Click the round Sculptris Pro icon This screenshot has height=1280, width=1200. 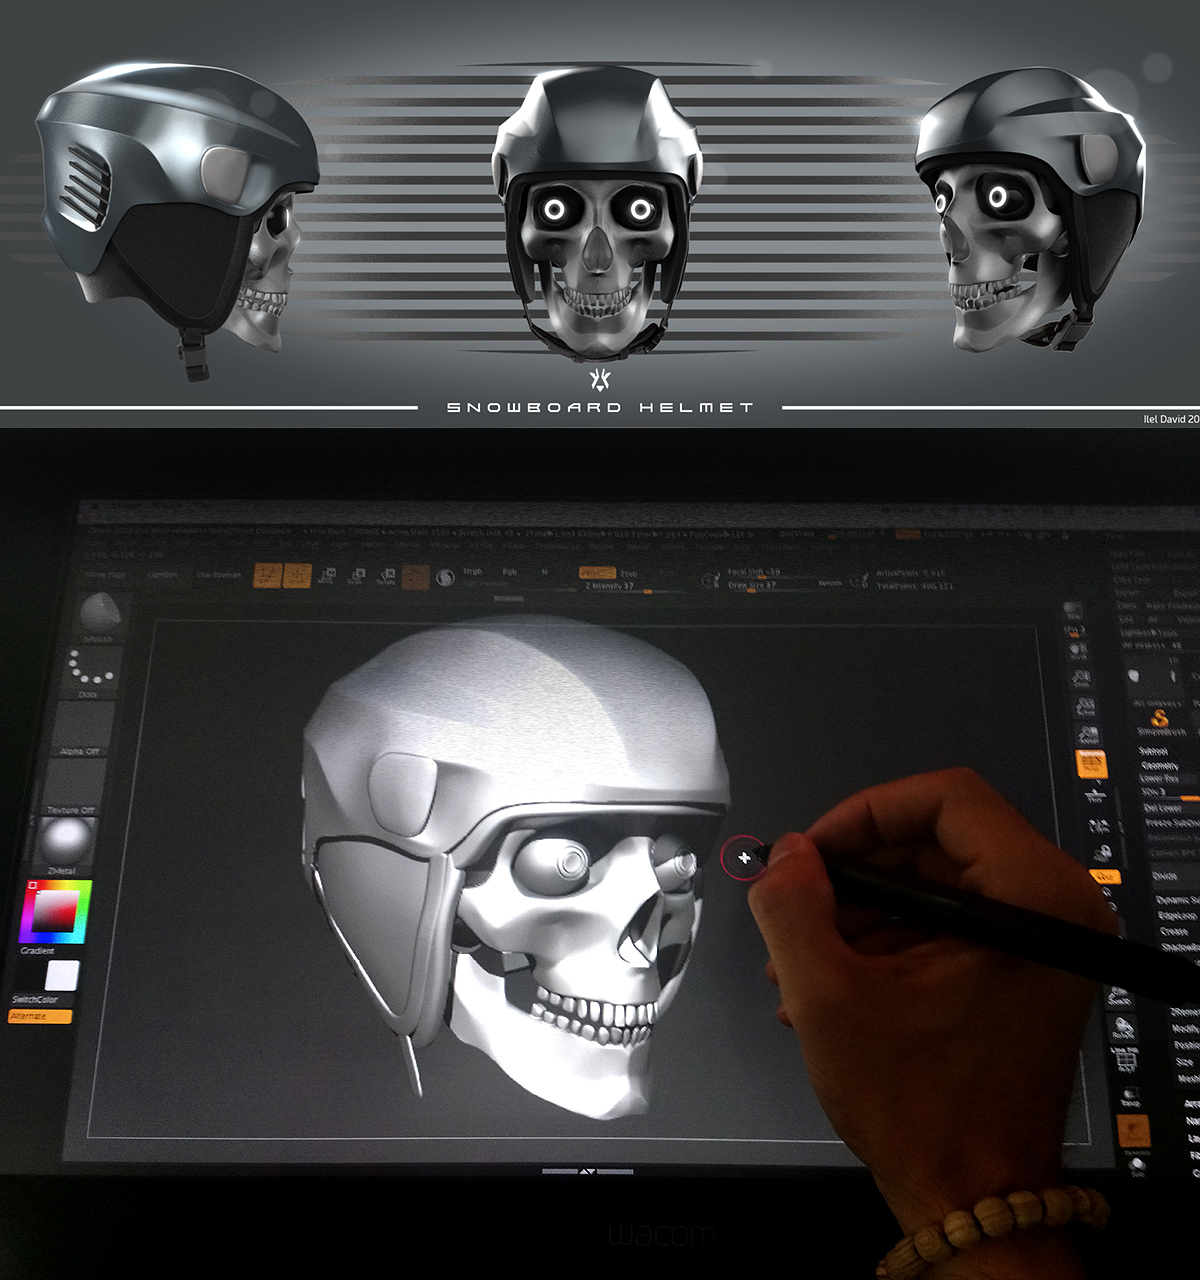click(x=445, y=577)
